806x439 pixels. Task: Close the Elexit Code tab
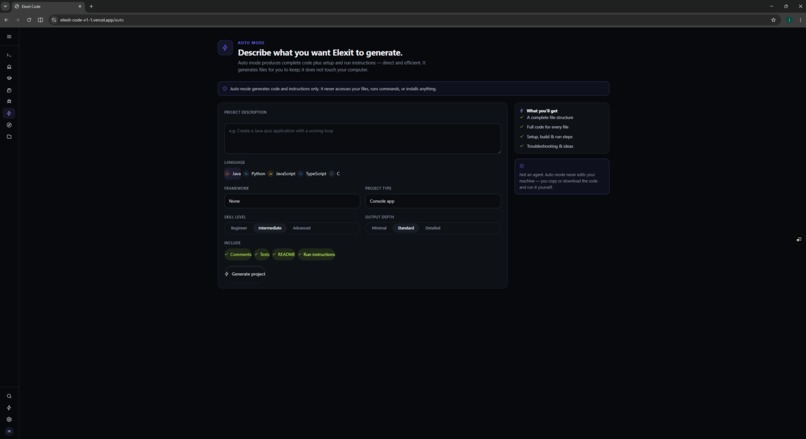(80, 6)
